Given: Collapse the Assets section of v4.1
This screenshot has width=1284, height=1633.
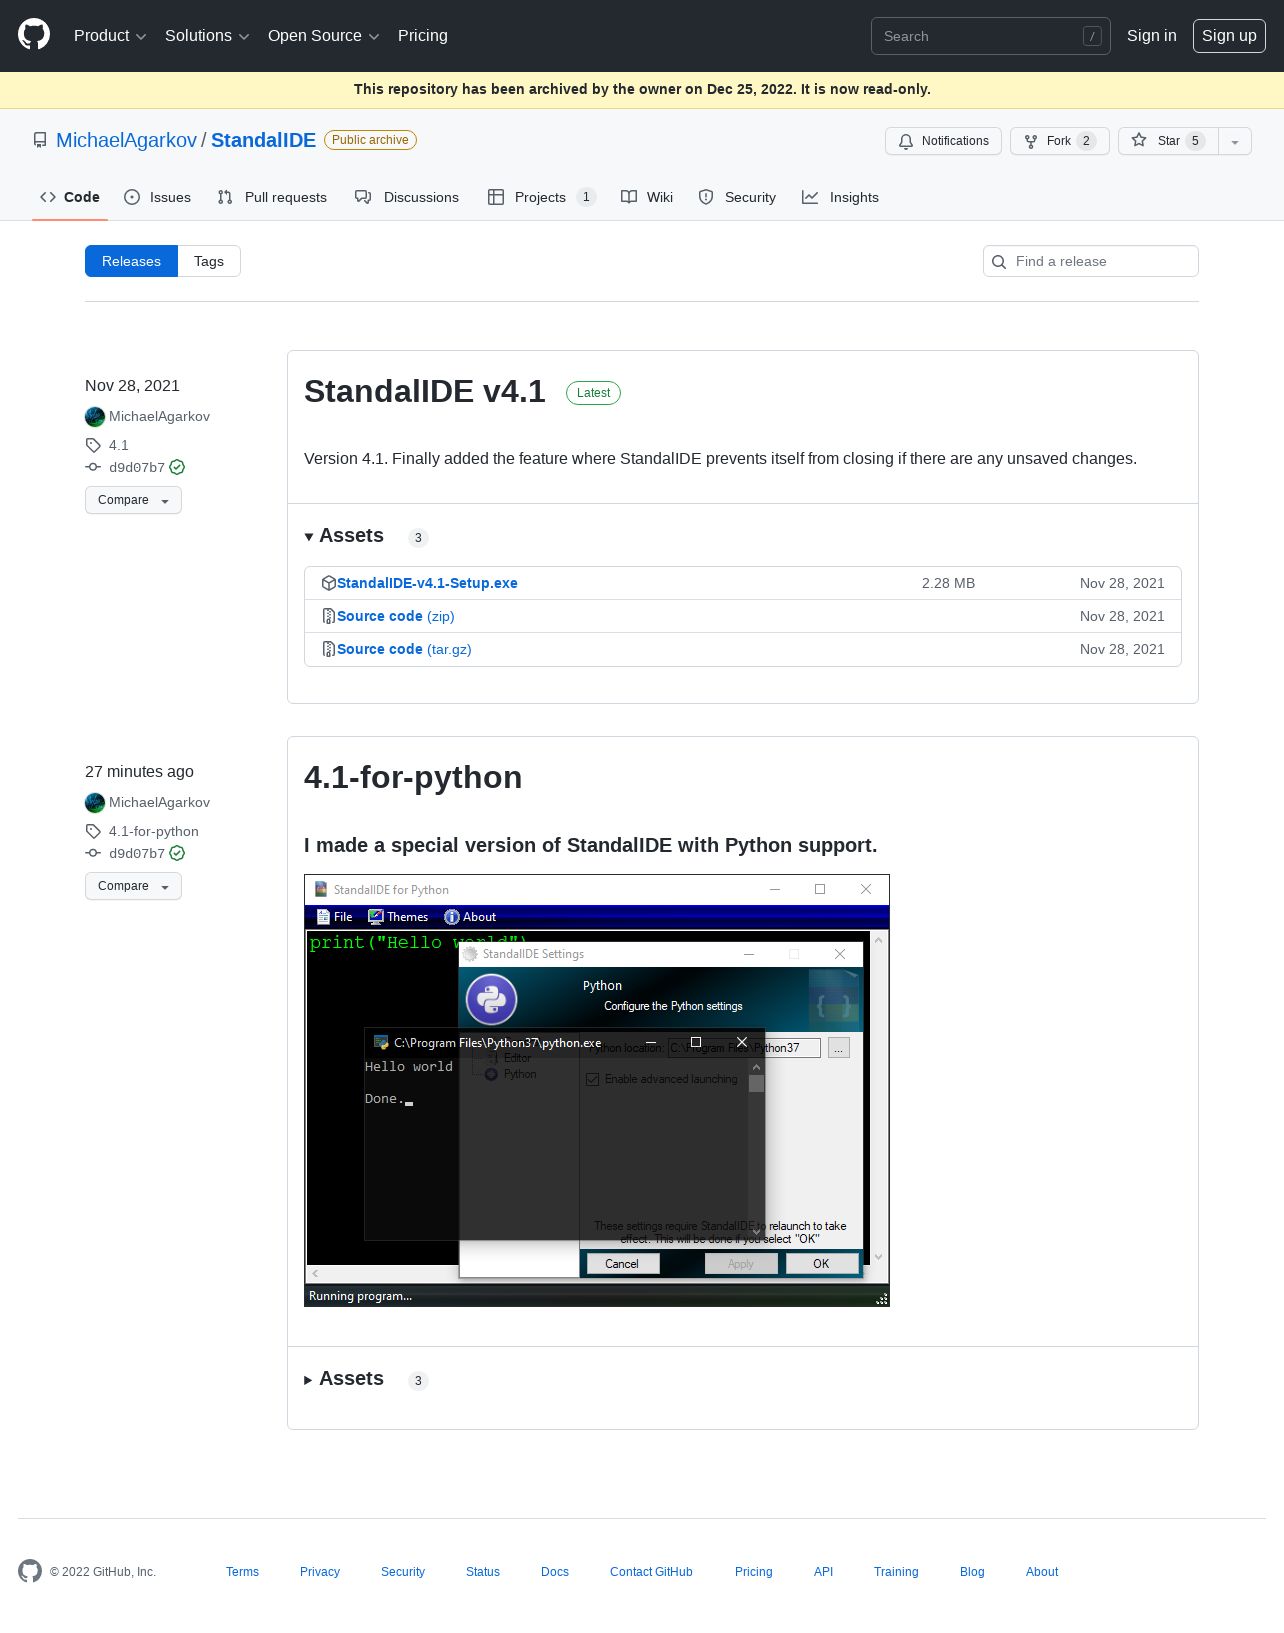Looking at the screenshot, I should coord(344,536).
